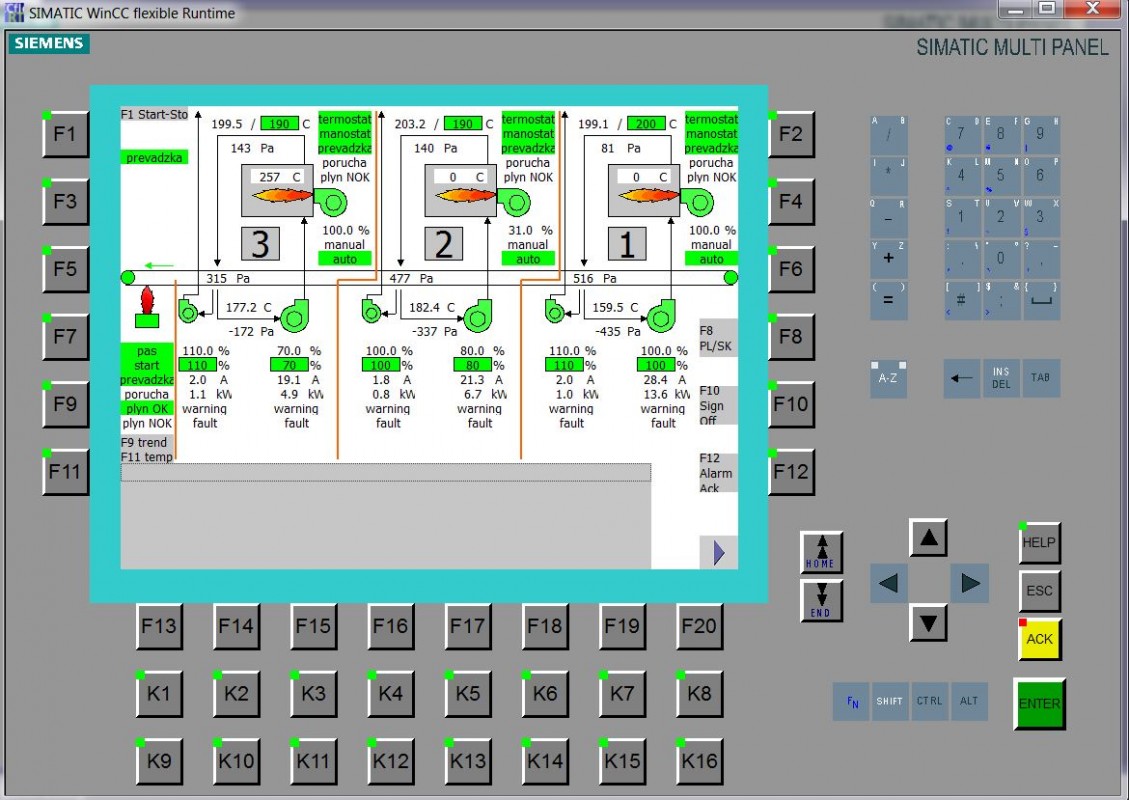Toggle the A-Z keyboard mode key
Screen dimensions: 1129x800
click(889, 378)
